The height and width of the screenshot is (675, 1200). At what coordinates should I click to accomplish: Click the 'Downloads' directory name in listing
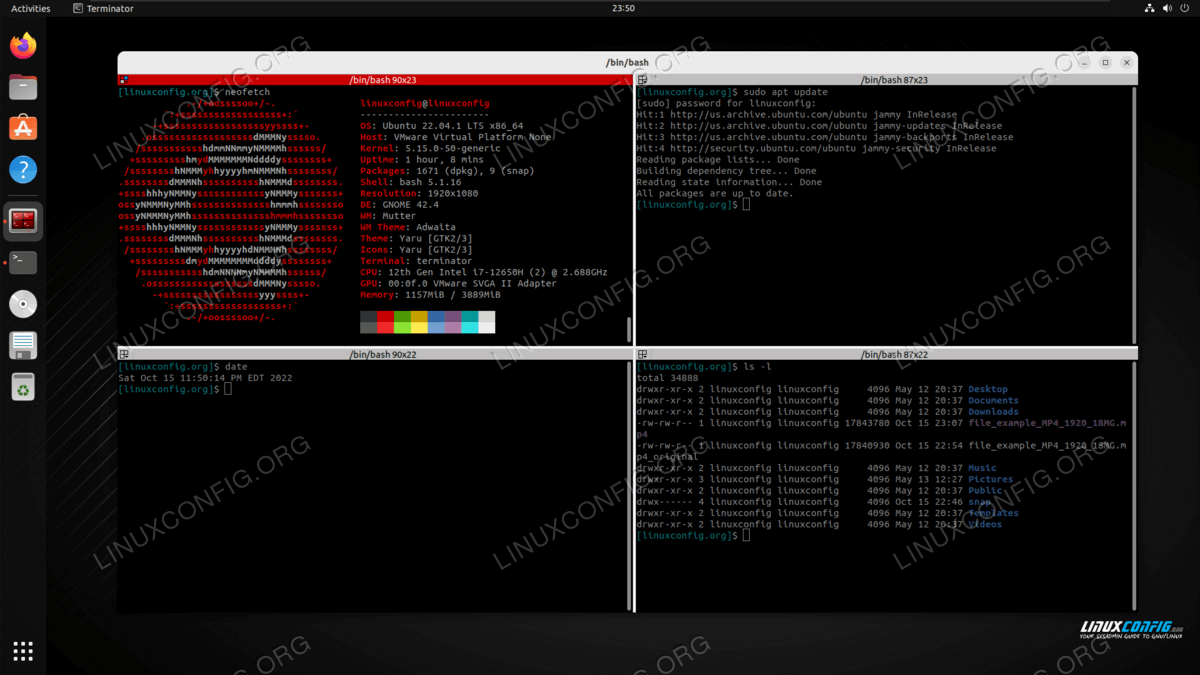[993, 412]
